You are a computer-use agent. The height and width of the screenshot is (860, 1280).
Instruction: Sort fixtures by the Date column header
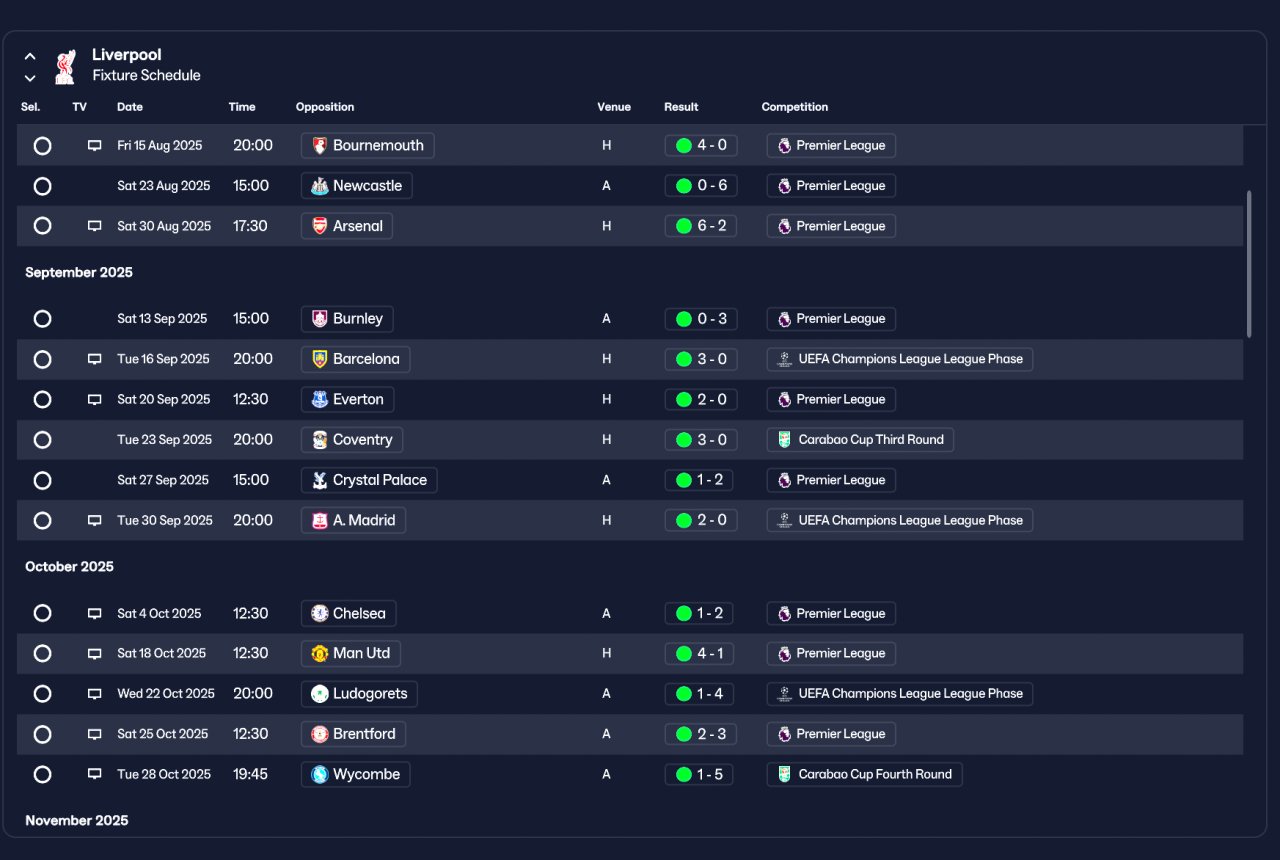[x=130, y=107]
